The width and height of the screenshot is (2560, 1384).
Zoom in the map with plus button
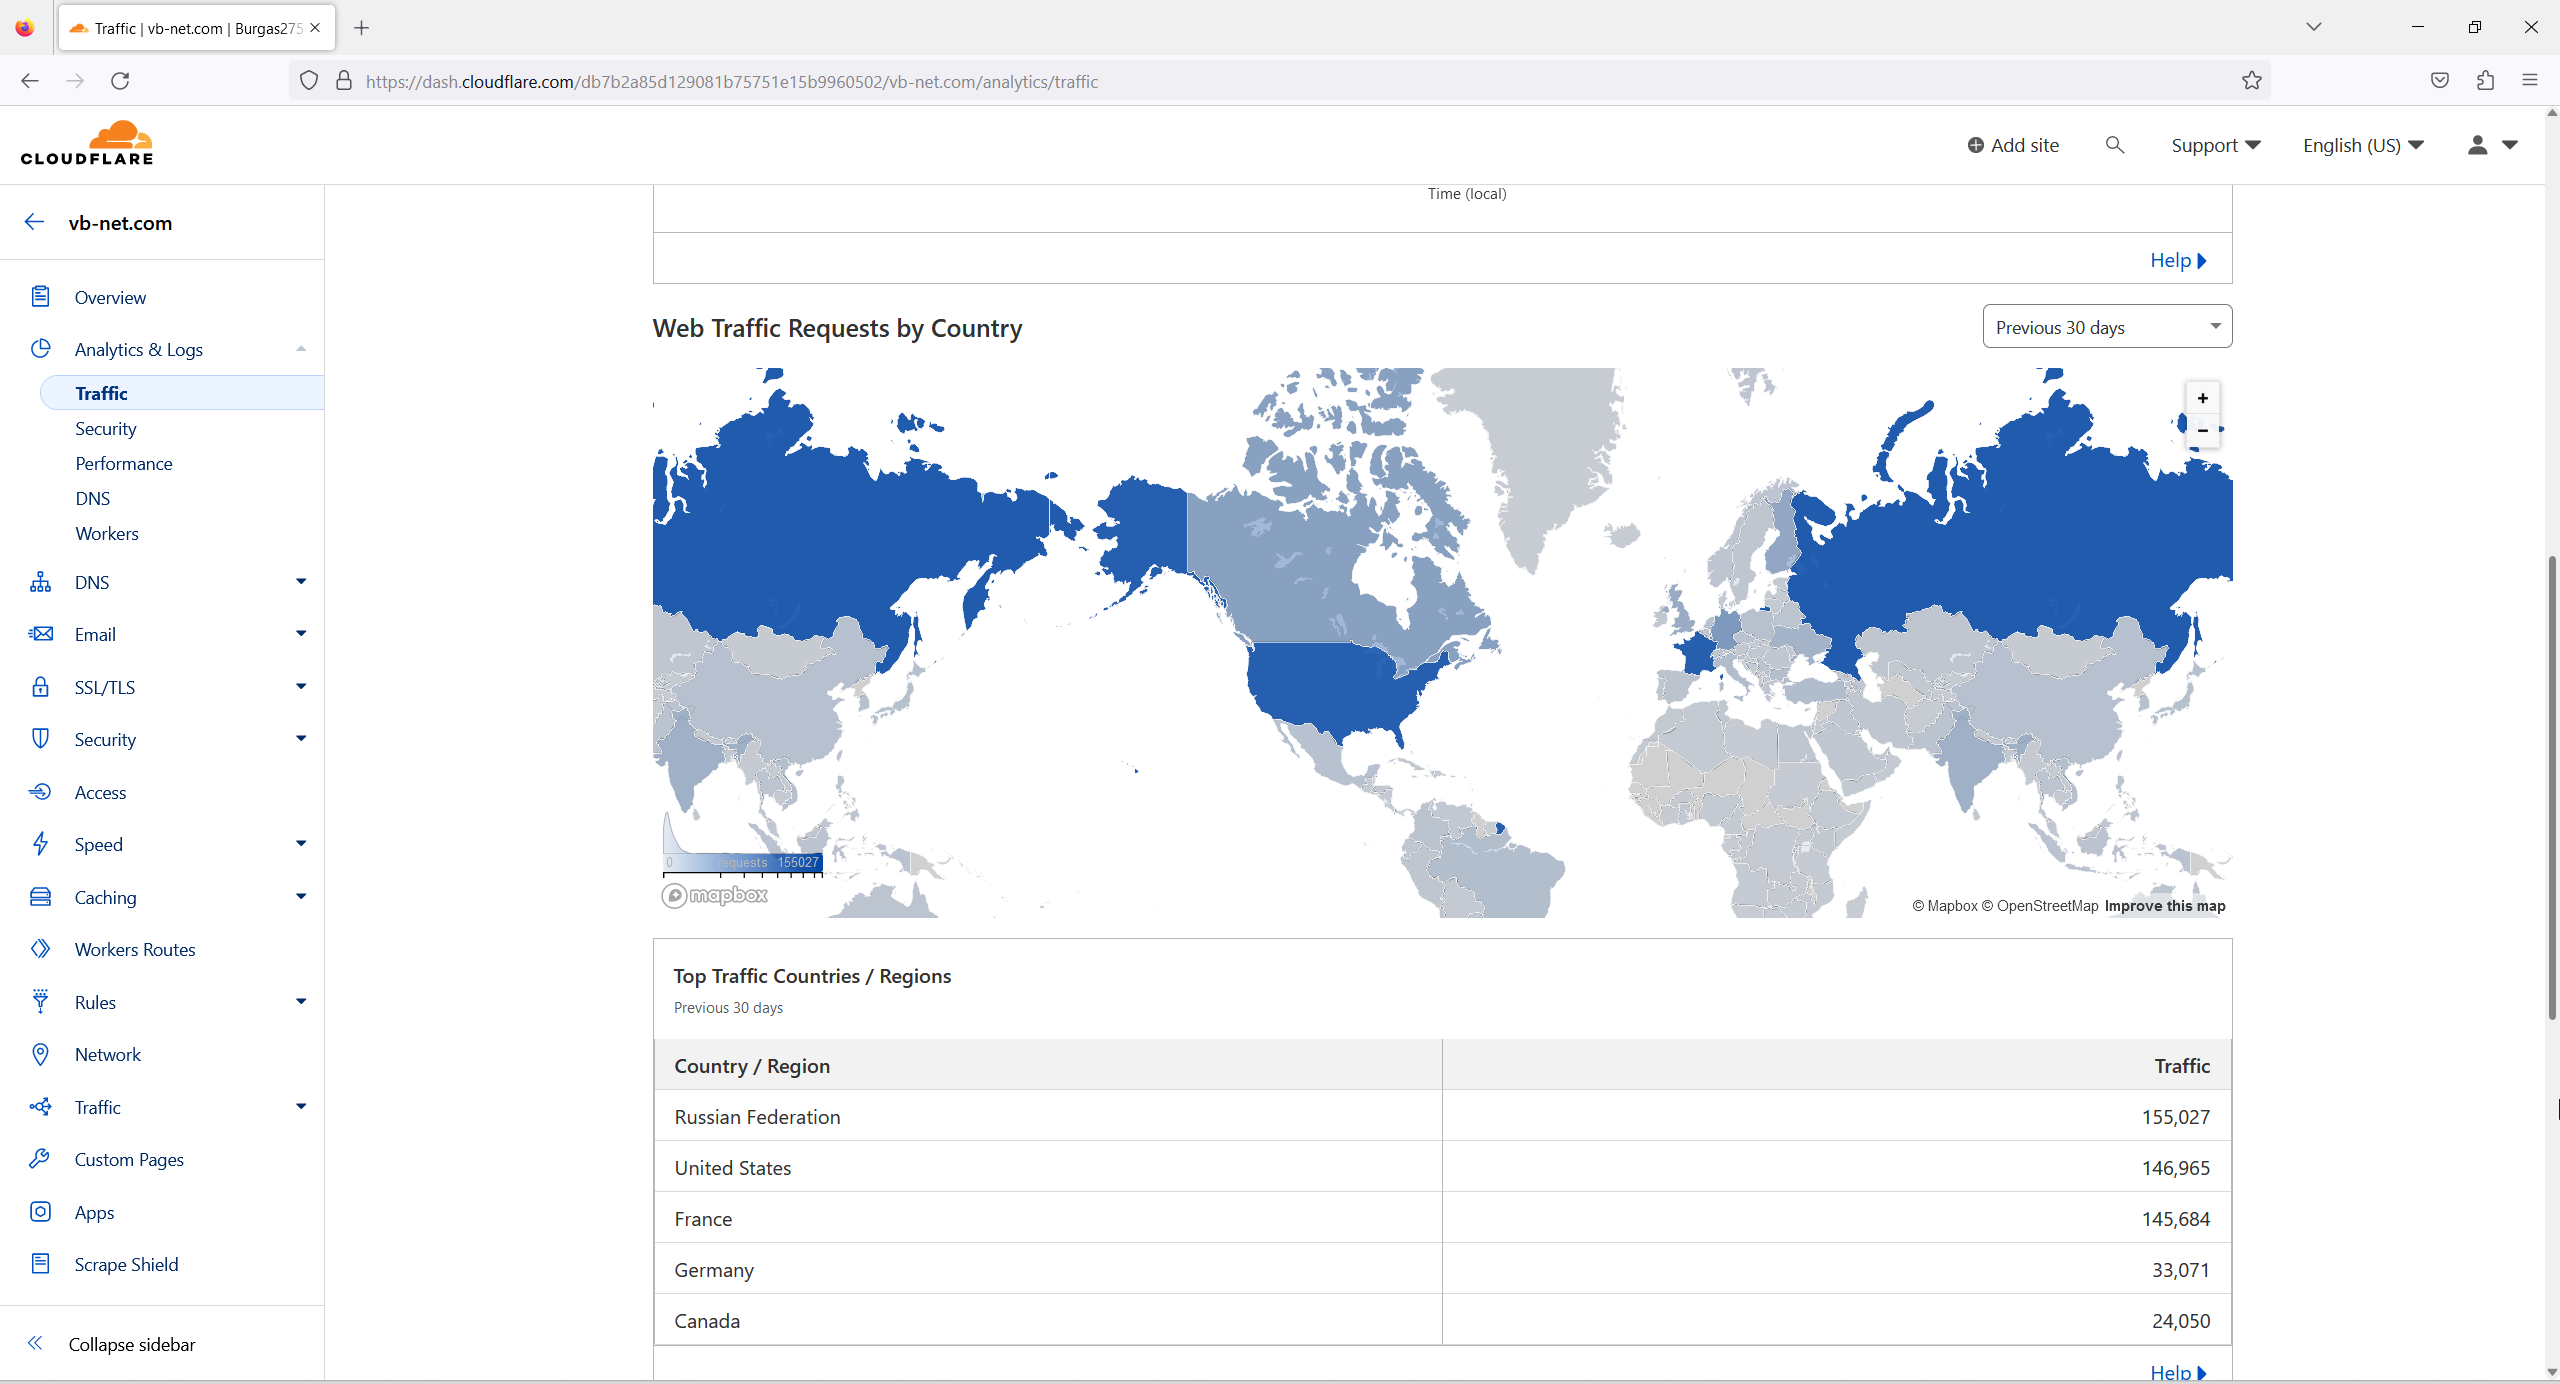2202,398
